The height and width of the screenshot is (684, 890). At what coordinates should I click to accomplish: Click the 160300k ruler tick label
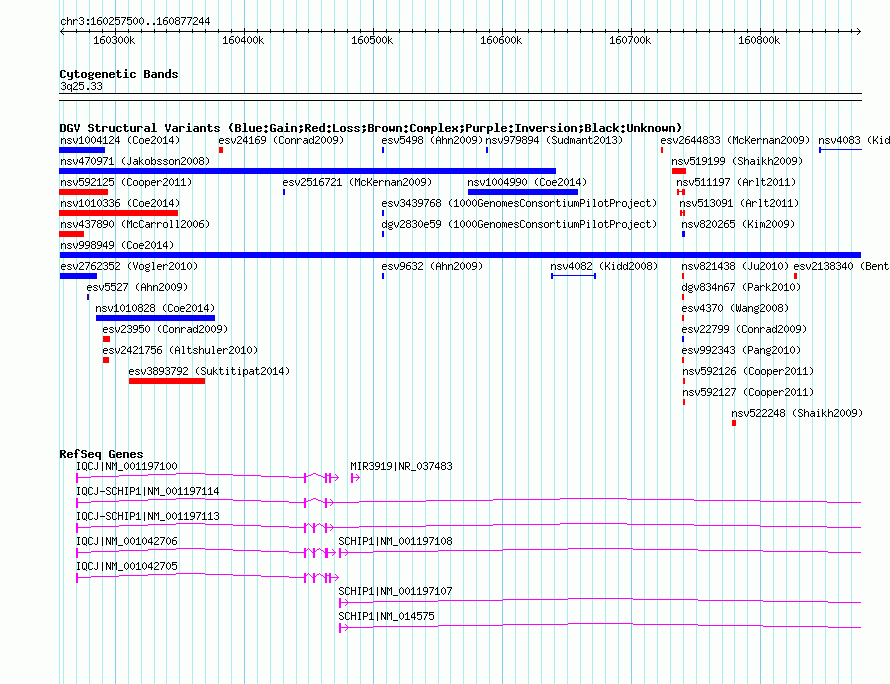[114, 40]
